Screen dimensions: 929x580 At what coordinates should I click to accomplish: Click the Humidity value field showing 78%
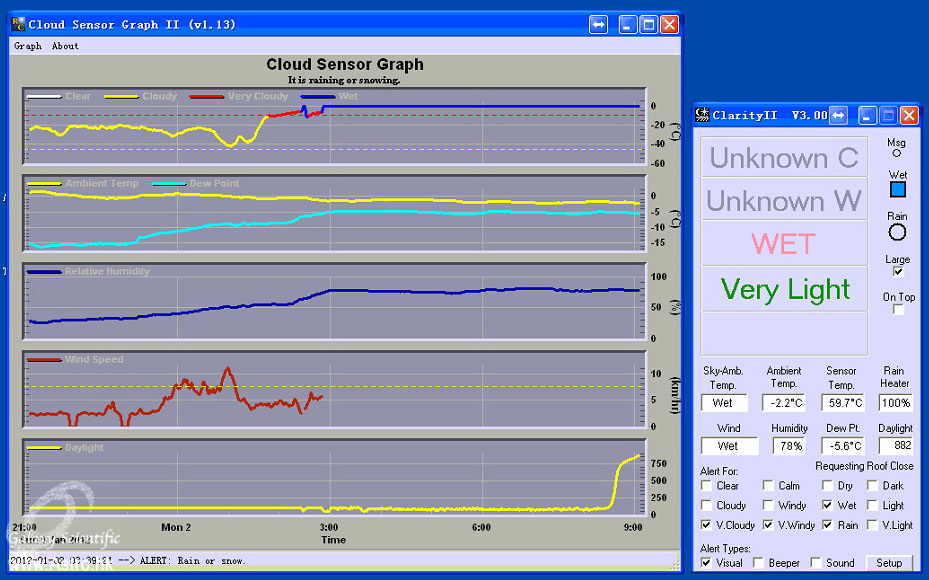coord(789,446)
